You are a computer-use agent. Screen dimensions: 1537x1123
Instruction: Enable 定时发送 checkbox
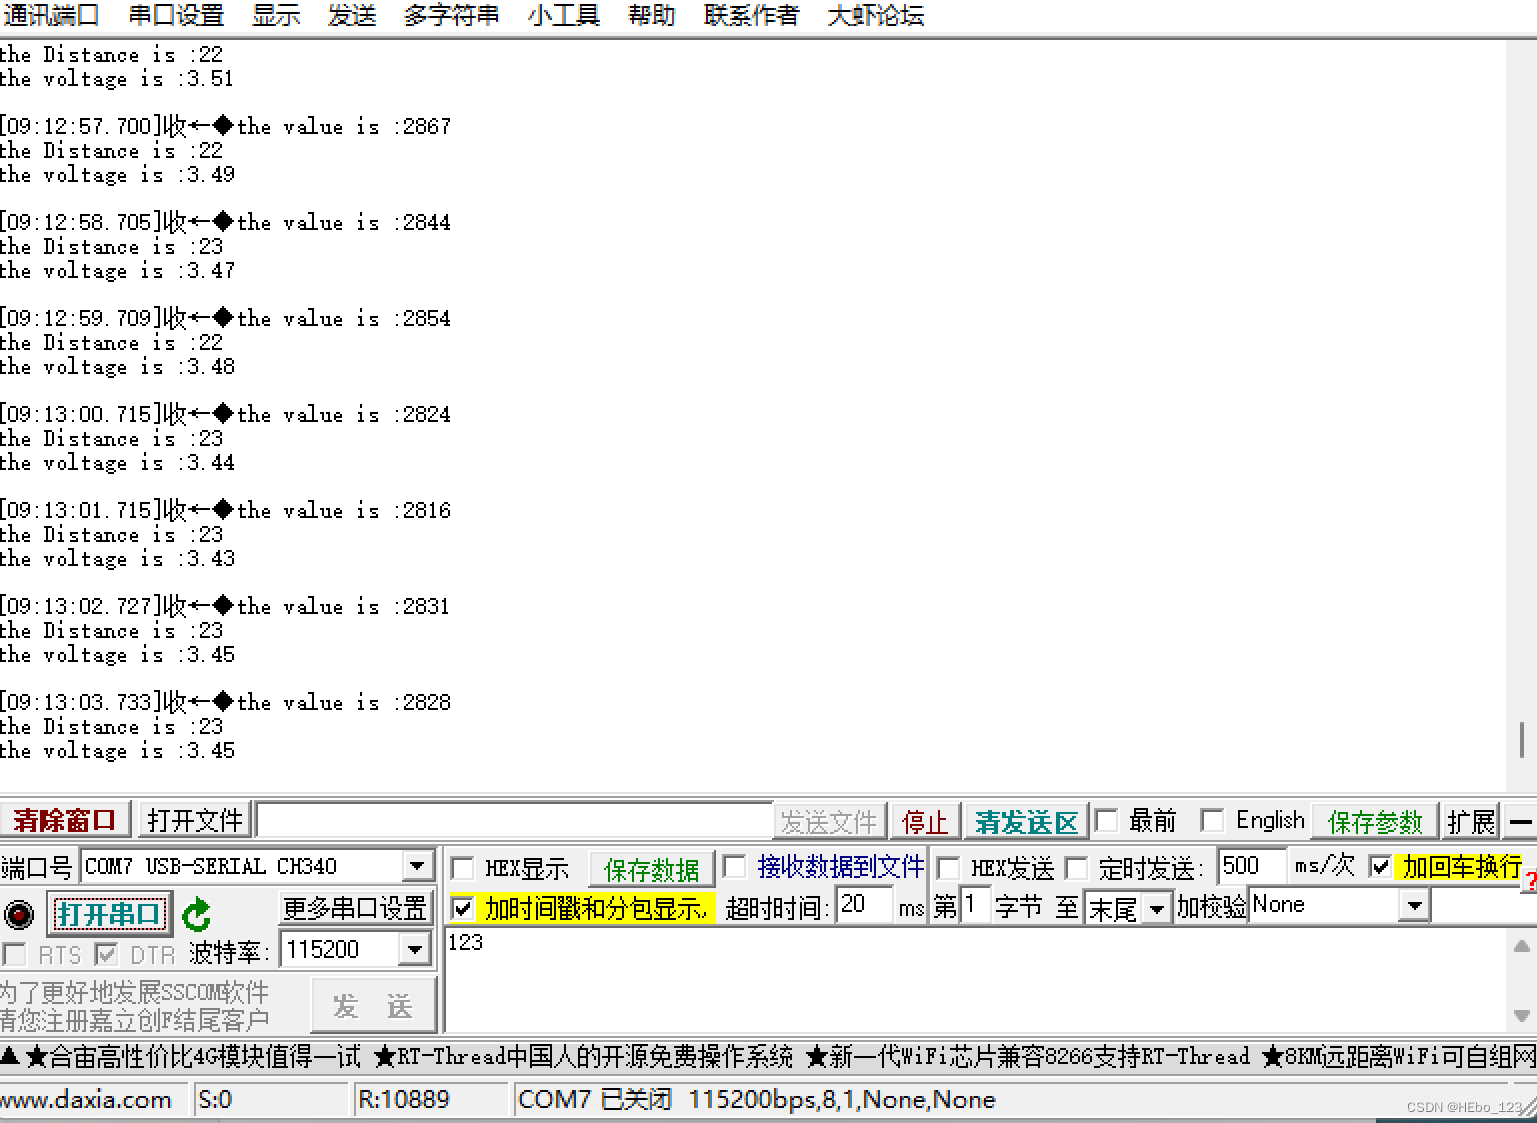1076,868
